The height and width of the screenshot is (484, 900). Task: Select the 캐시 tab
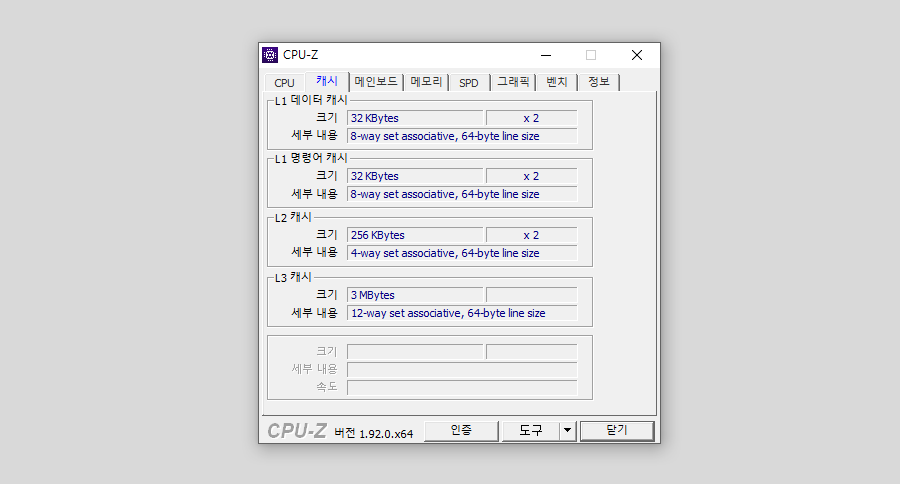(327, 81)
